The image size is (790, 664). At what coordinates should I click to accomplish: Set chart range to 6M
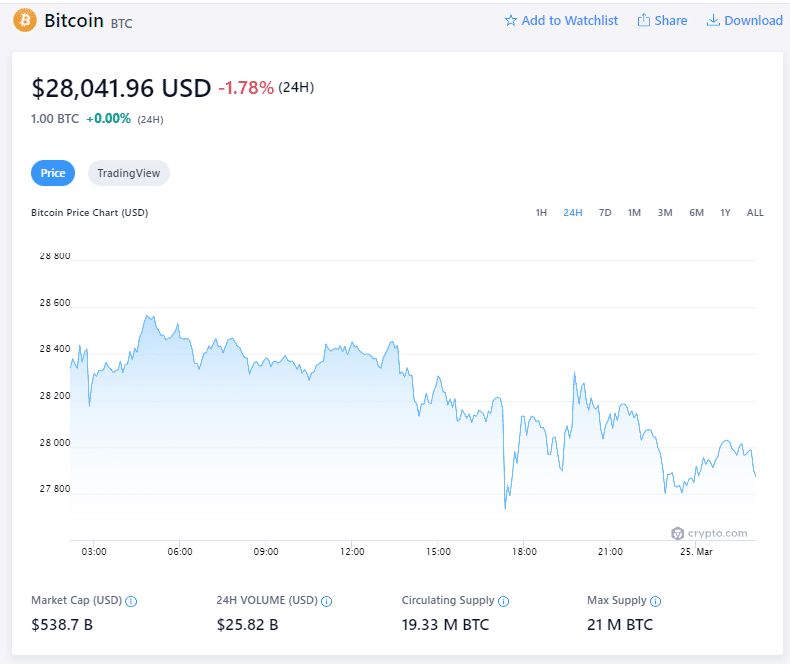(x=696, y=213)
